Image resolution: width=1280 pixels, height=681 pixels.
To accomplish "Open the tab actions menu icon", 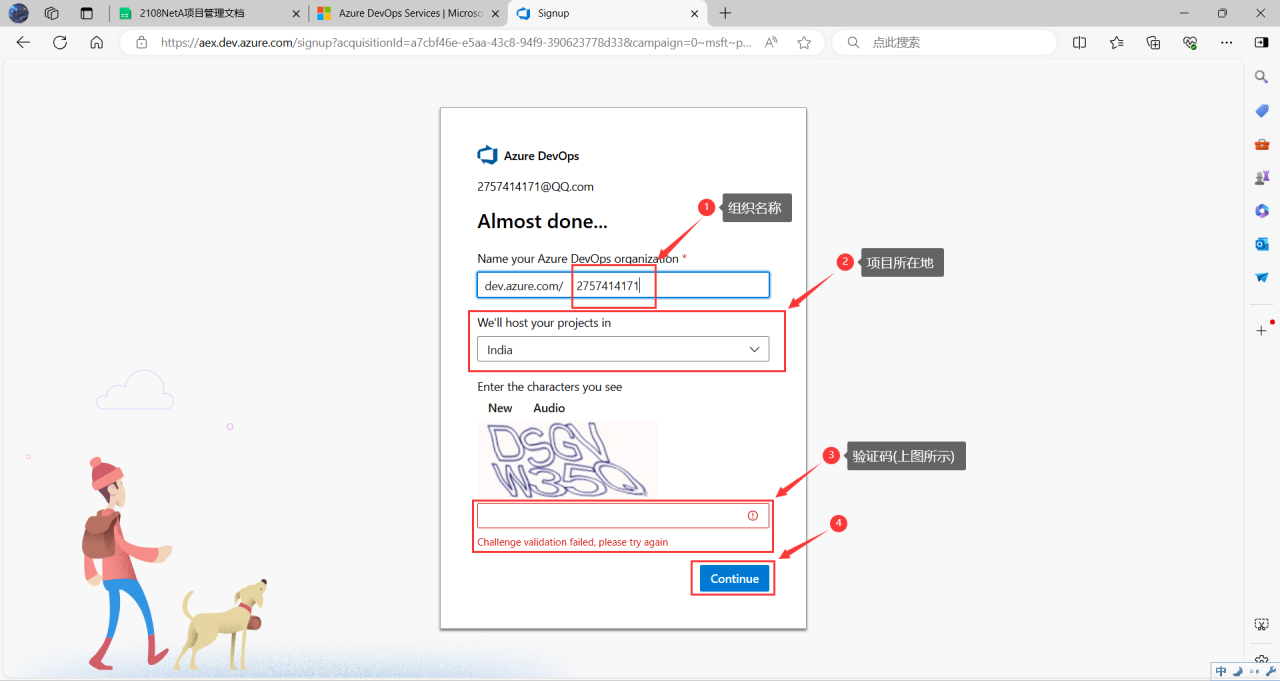I will (x=86, y=13).
